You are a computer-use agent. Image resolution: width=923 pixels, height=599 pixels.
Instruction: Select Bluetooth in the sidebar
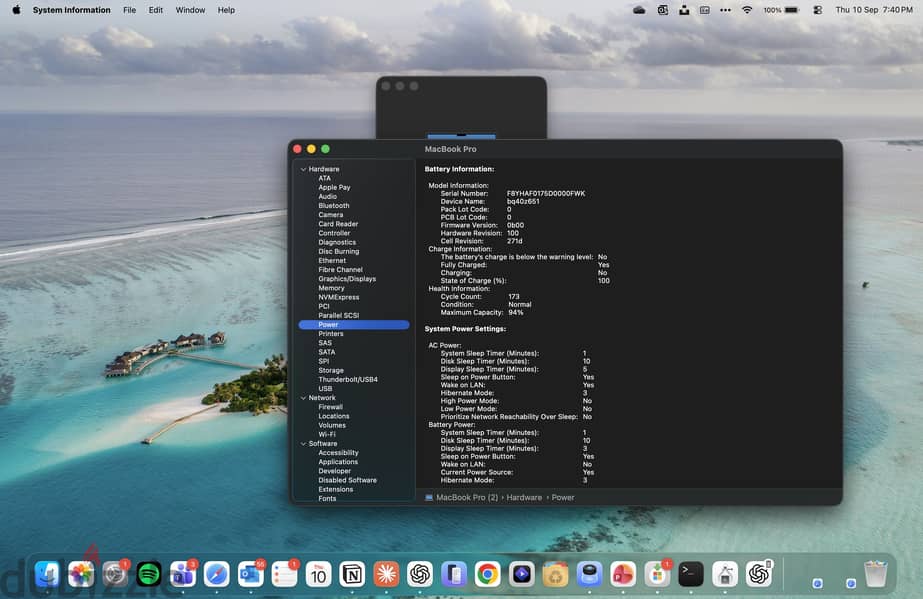334,205
